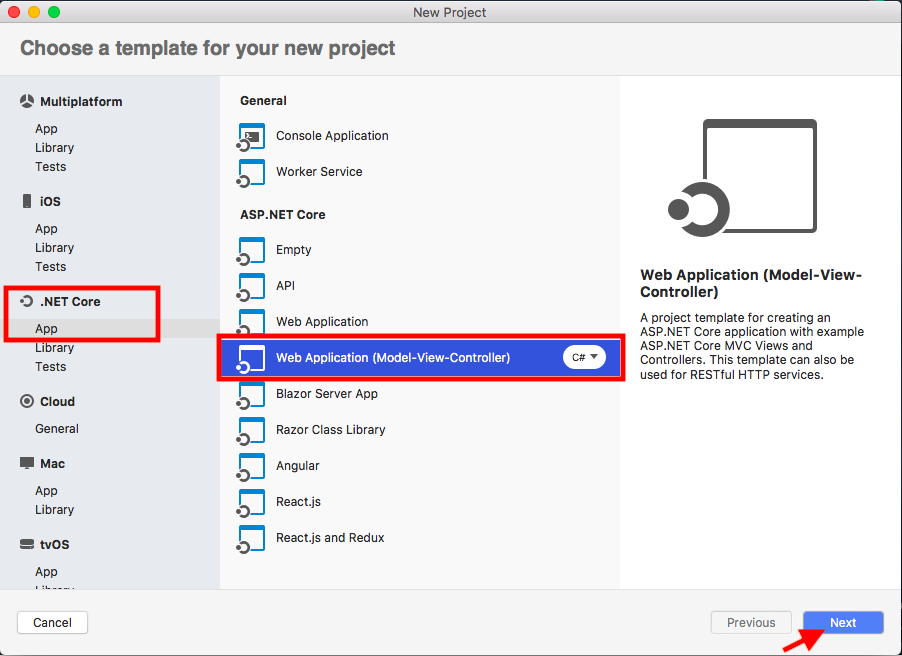Click the Cloud category icon

[26, 401]
